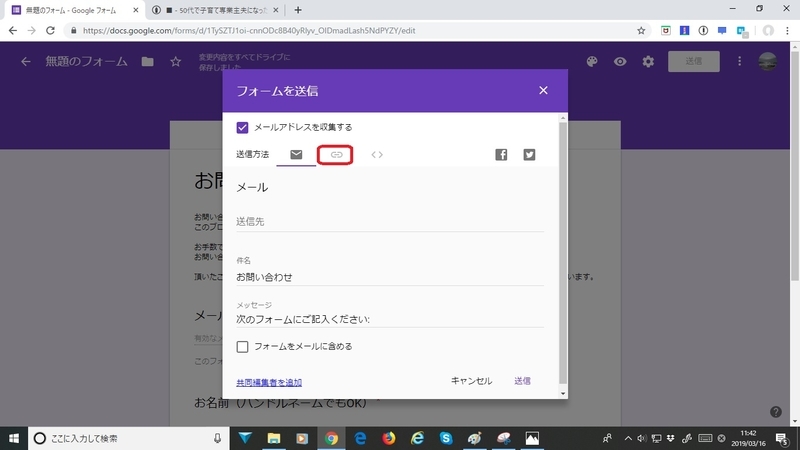Click the Windows search box ここに入力して検索
800x450 pixels.
point(129,438)
